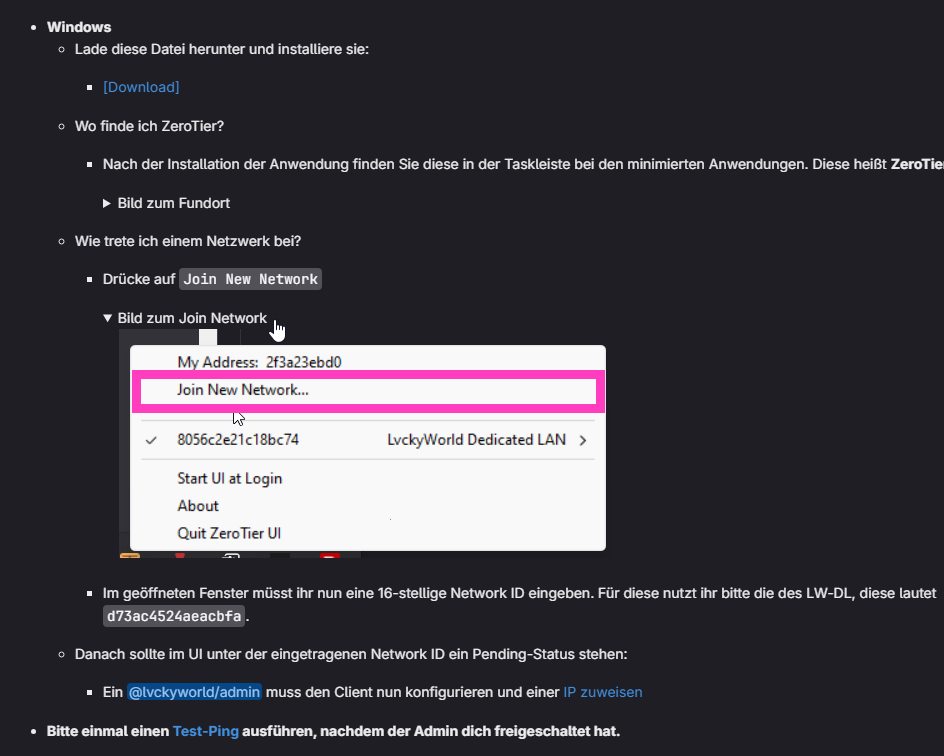Screen dimensions: 944x756
Task: Click the network ID 8056c2e21c18bc74 entry
Action: (238, 440)
